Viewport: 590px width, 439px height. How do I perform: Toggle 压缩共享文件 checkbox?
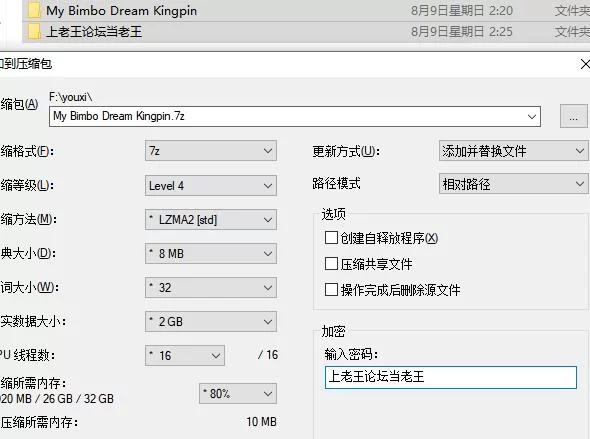331,264
